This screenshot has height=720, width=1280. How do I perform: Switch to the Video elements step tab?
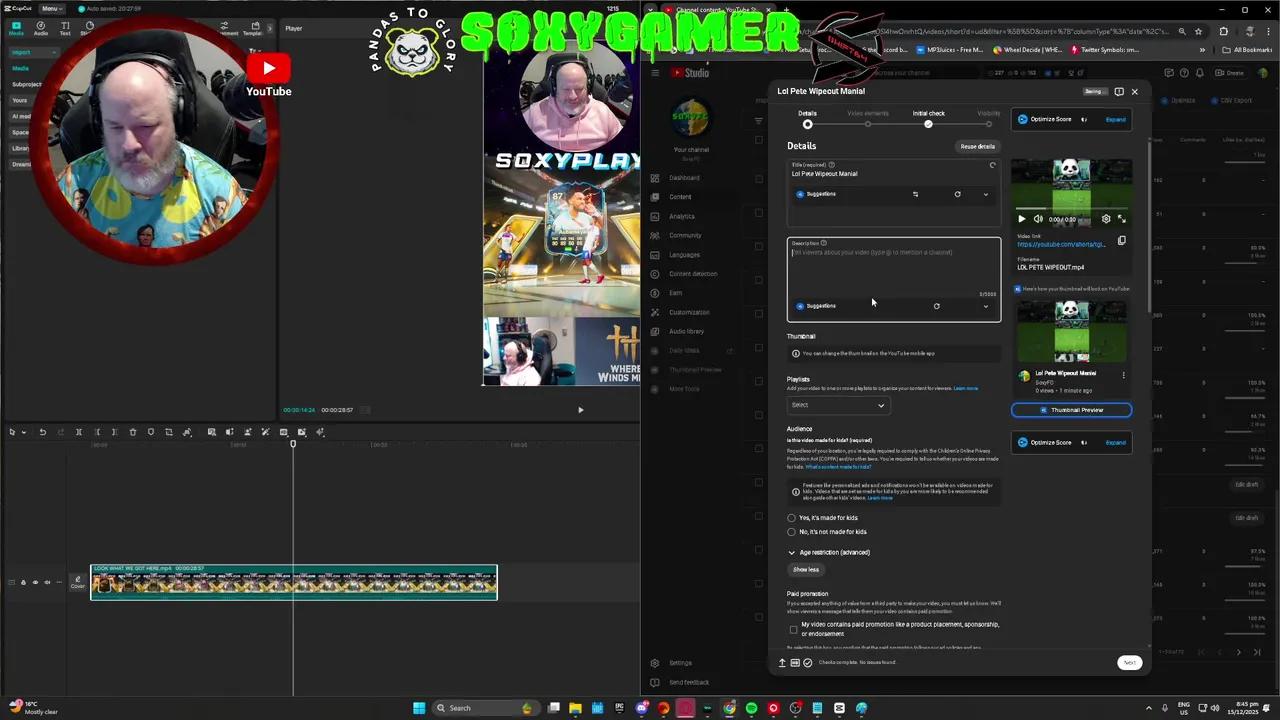[868, 113]
